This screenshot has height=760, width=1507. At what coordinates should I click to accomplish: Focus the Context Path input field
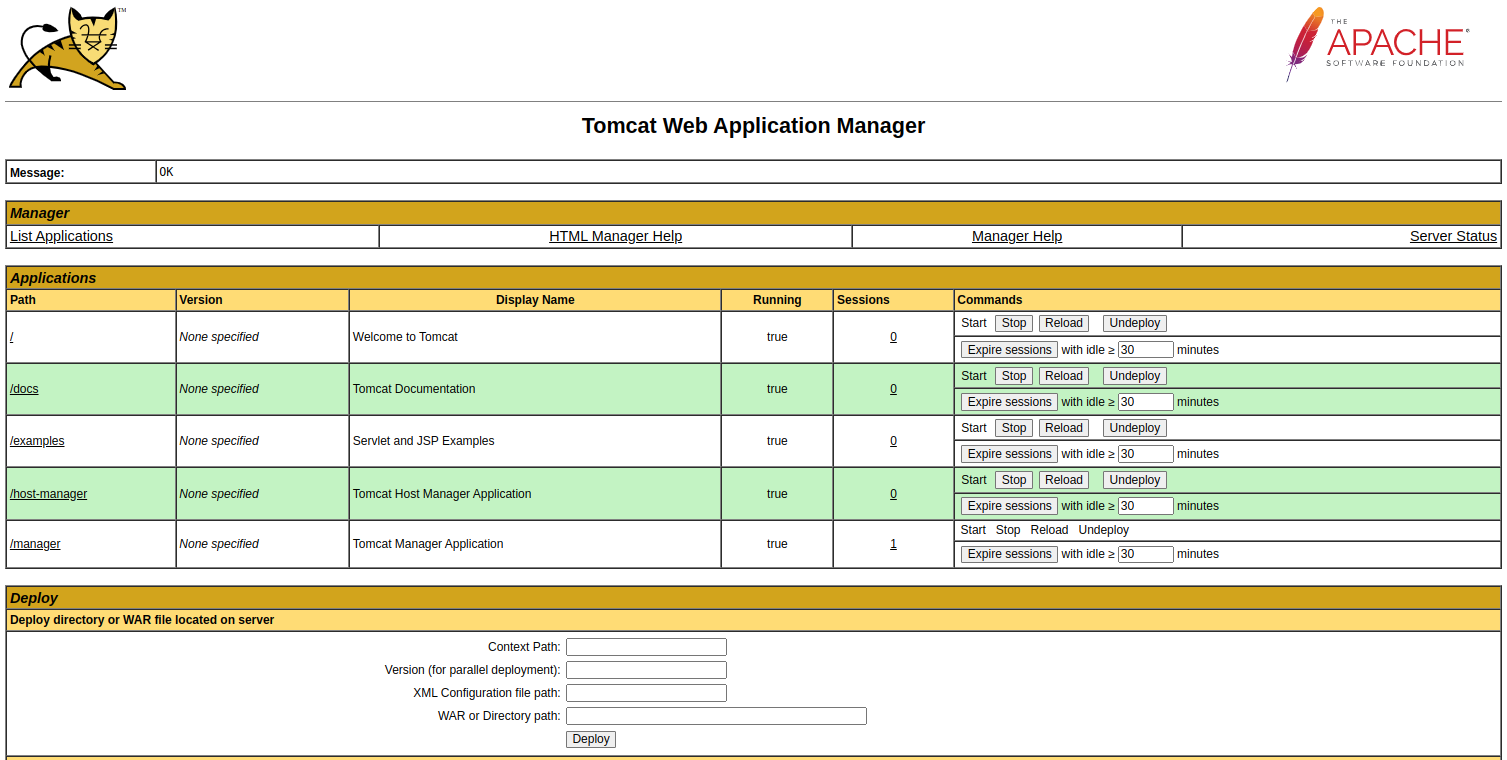pos(646,647)
